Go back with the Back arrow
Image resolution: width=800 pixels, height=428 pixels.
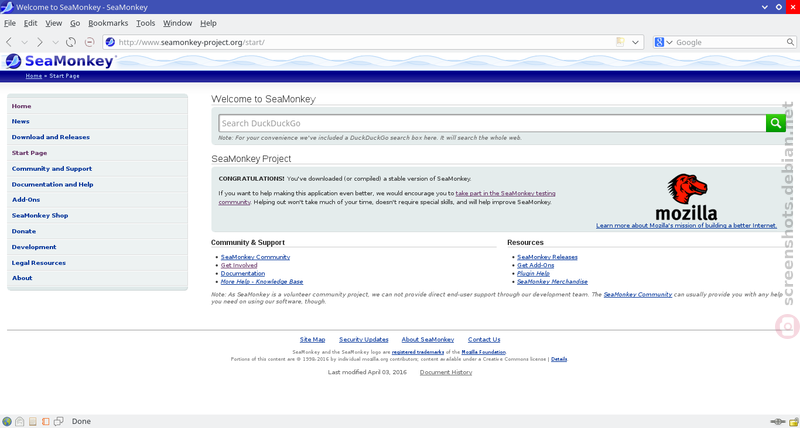9,42
